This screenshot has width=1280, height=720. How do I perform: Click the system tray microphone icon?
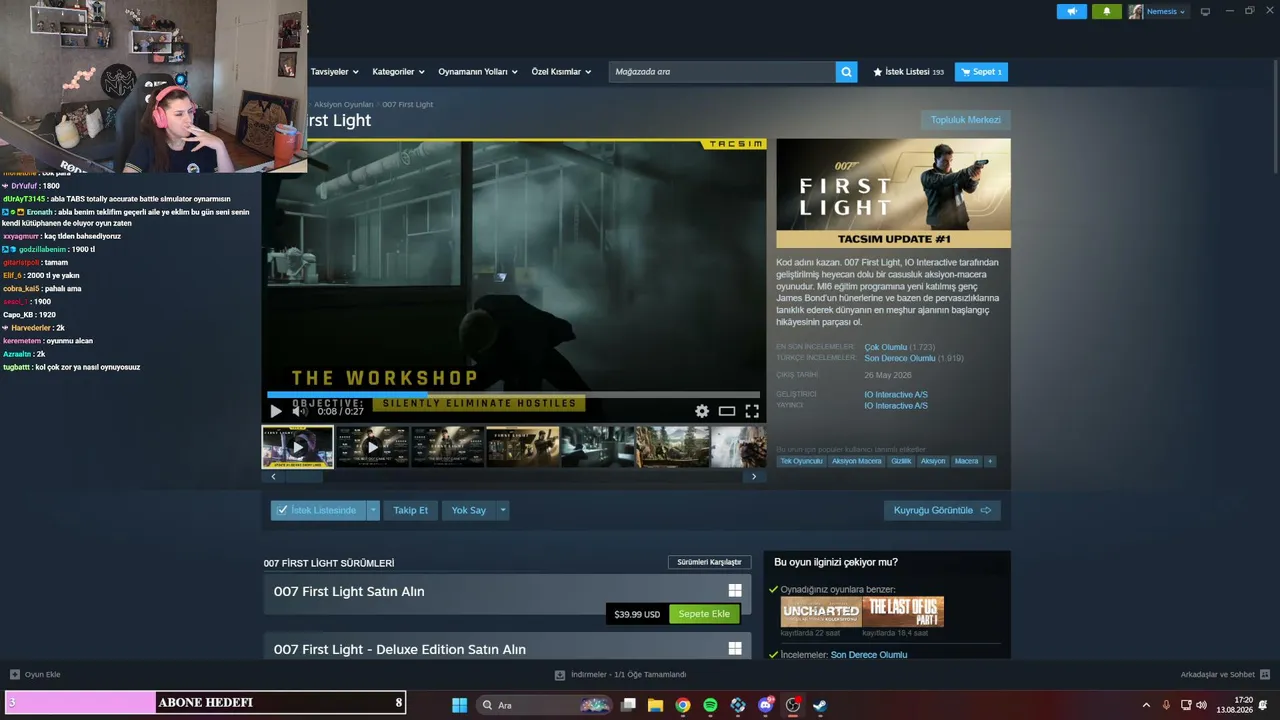pyautogui.click(x=1166, y=705)
